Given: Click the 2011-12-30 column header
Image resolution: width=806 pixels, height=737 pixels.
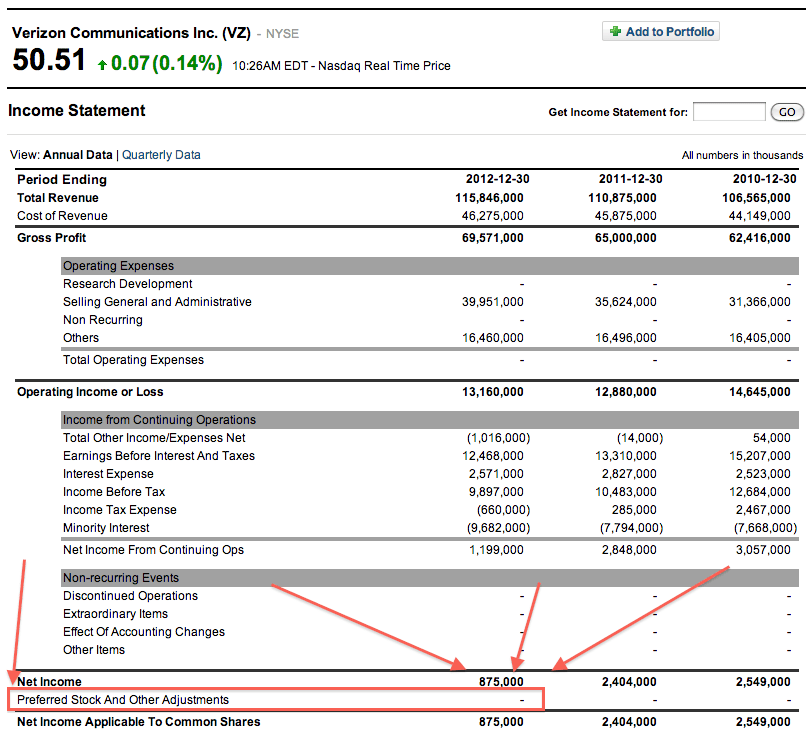Looking at the screenshot, I should [x=630, y=179].
